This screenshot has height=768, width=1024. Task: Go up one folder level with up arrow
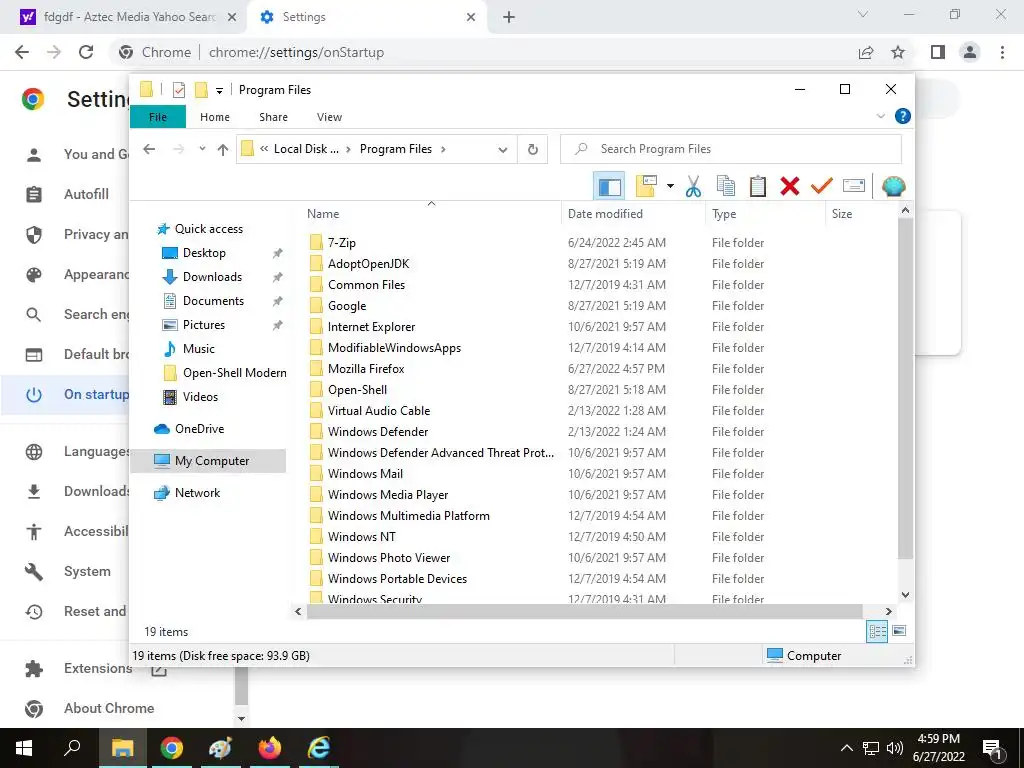point(223,150)
